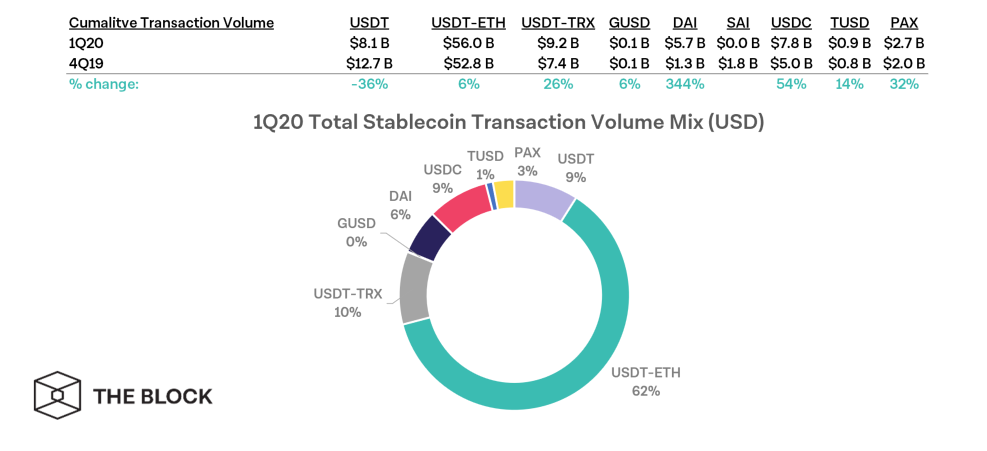This screenshot has width=987, height=451.
Task: Select the gray USDT-TRX donut segment
Action: (x=414, y=288)
